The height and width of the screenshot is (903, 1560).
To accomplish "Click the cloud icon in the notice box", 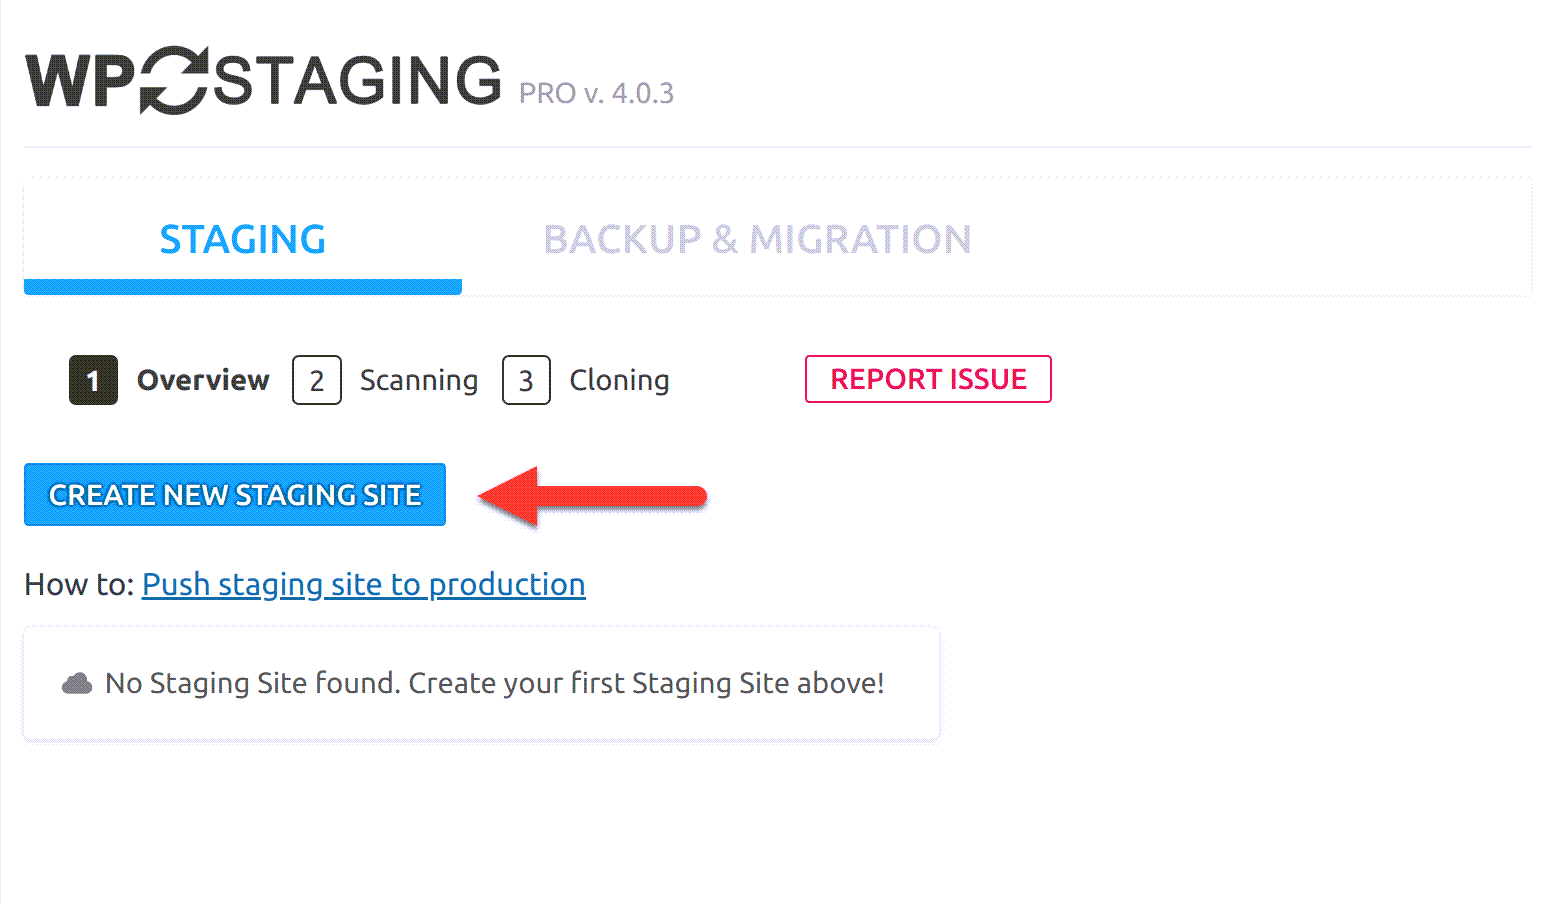I will click(78, 683).
